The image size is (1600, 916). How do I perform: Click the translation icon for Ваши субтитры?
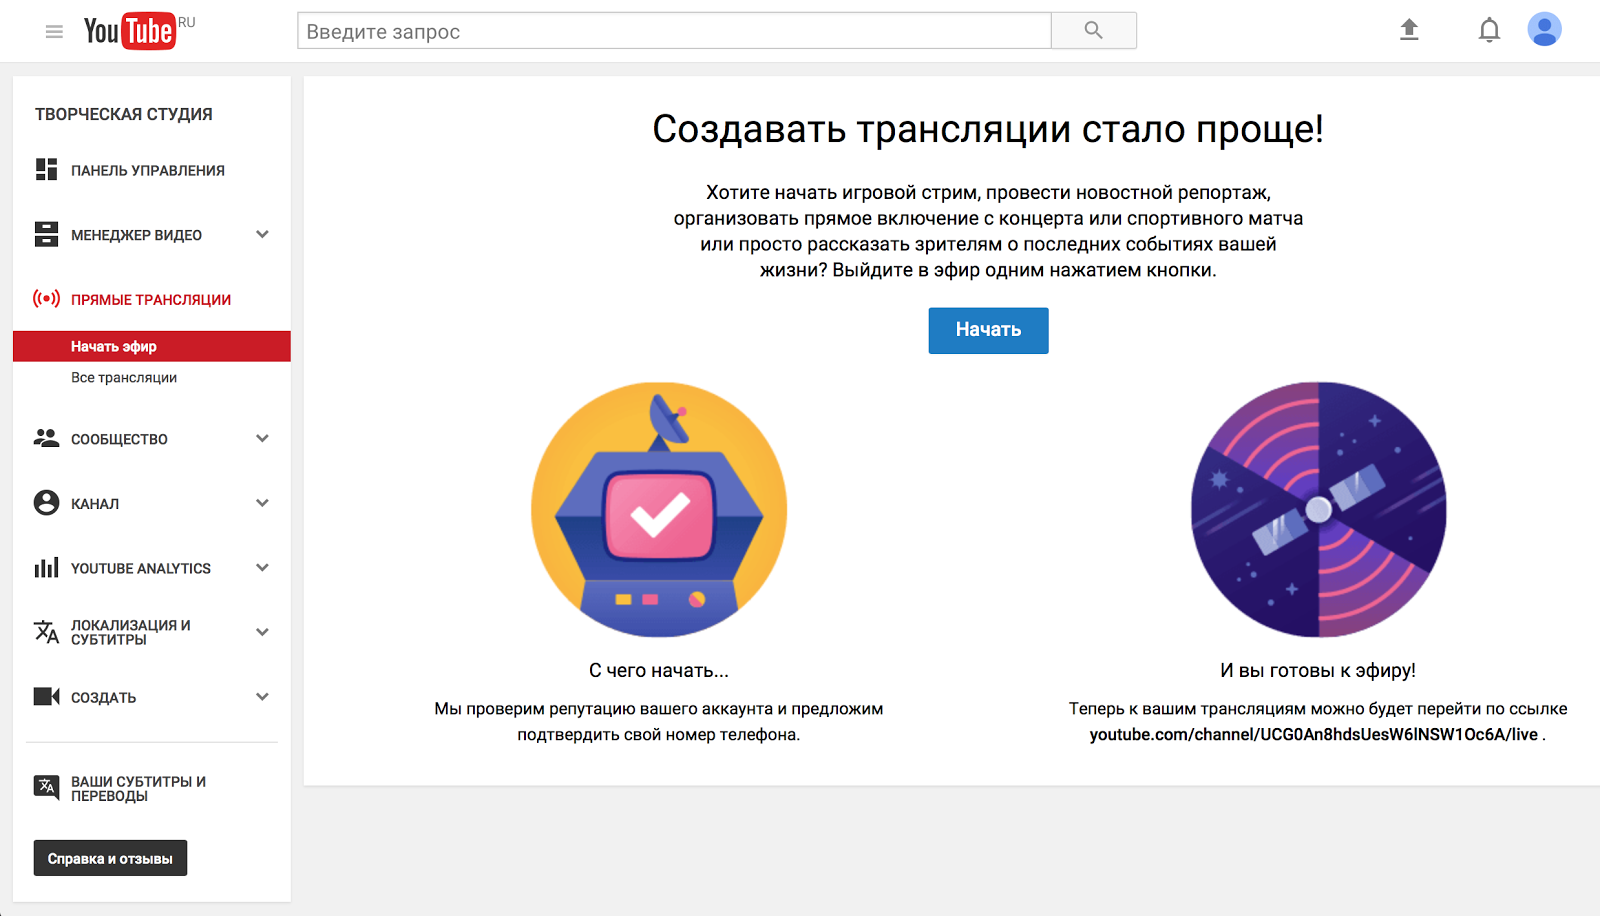pos(46,788)
